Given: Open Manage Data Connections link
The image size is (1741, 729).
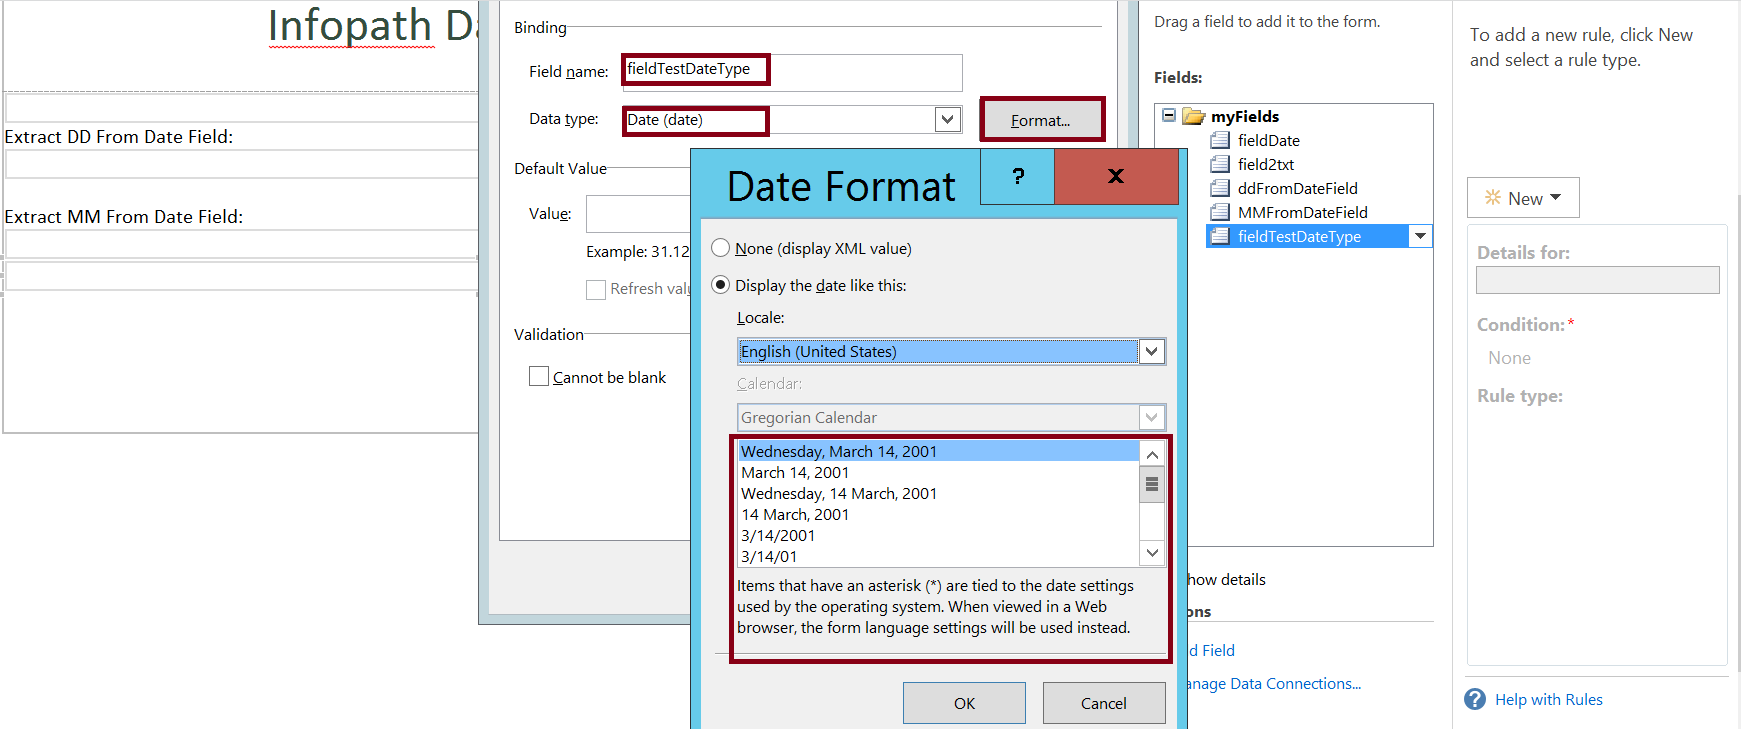Looking at the screenshot, I should pos(1274,684).
